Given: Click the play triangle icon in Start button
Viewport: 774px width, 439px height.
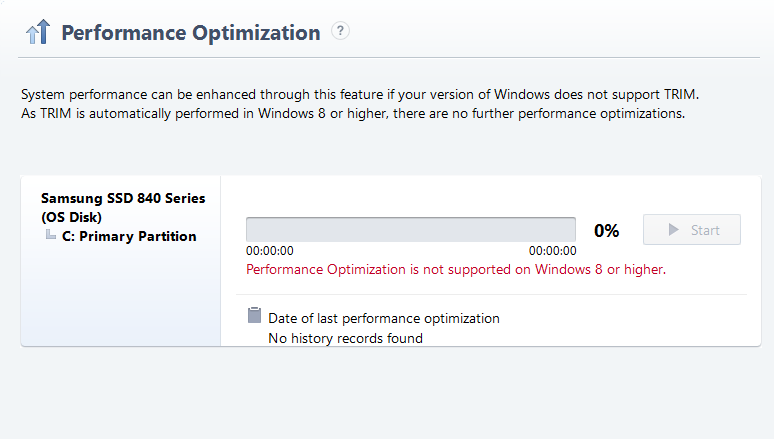Looking at the screenshot, I should pyautogui.click(x=673, y=230).
